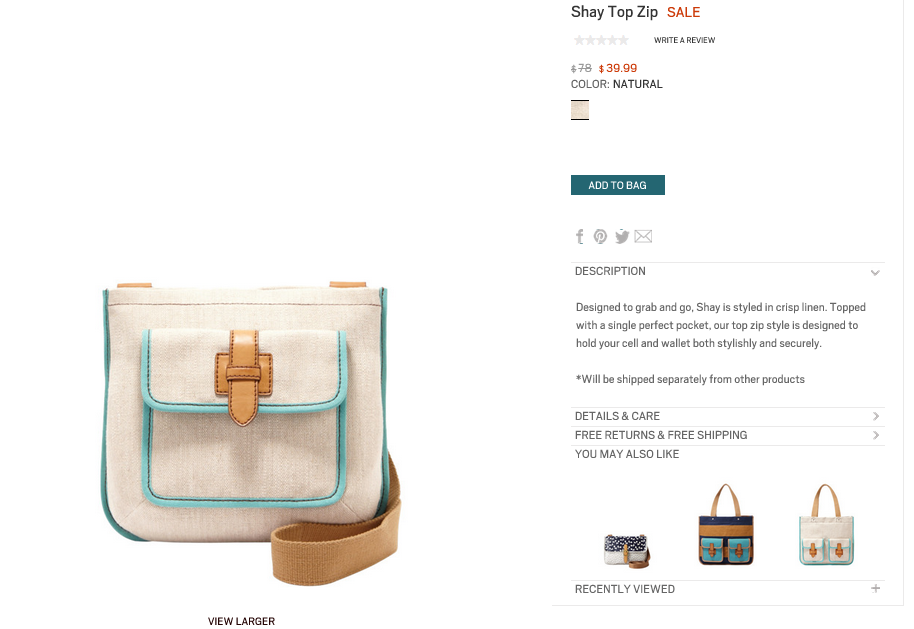Collapse the Description section chevron
Screen dimensions: 914x629
pos(875,272)
